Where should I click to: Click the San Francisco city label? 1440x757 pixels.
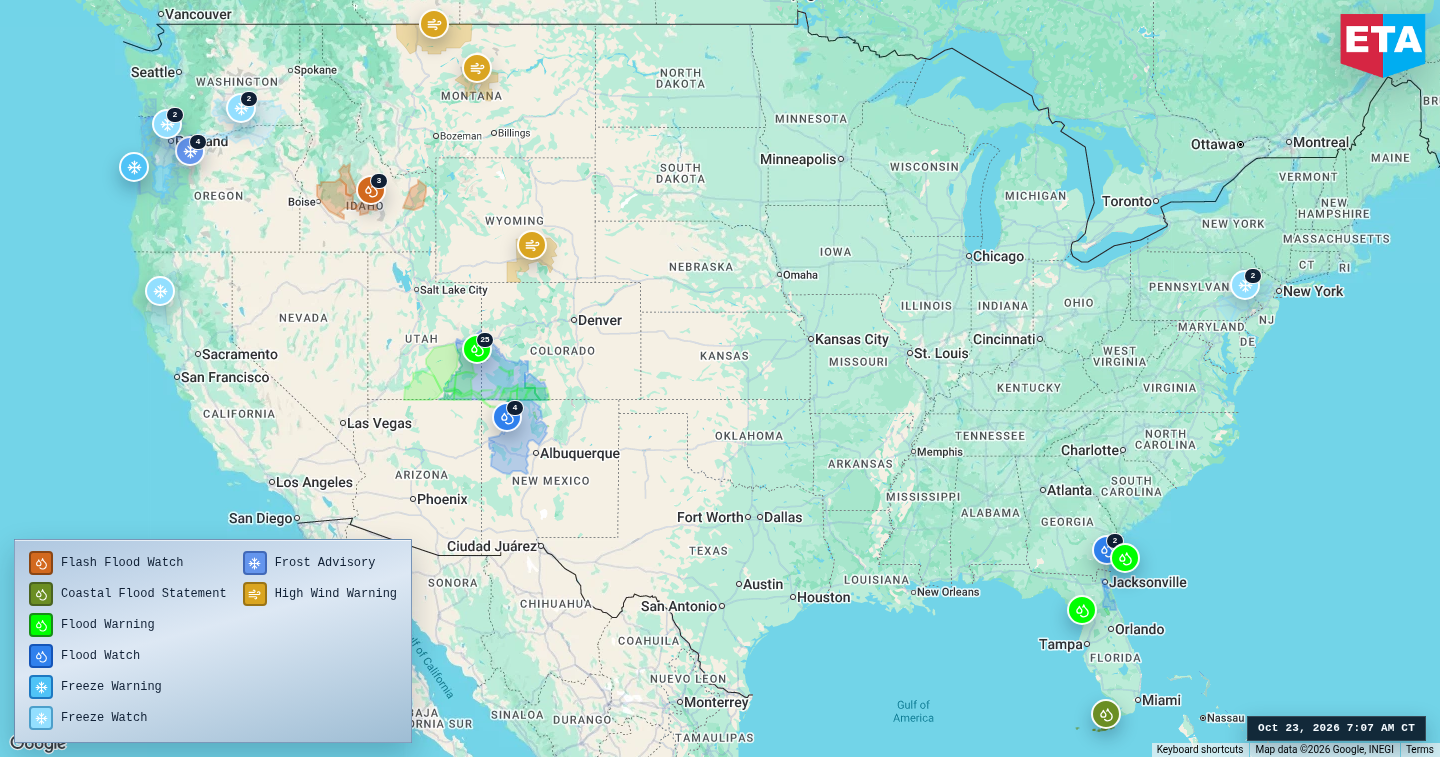coord(225,378)
